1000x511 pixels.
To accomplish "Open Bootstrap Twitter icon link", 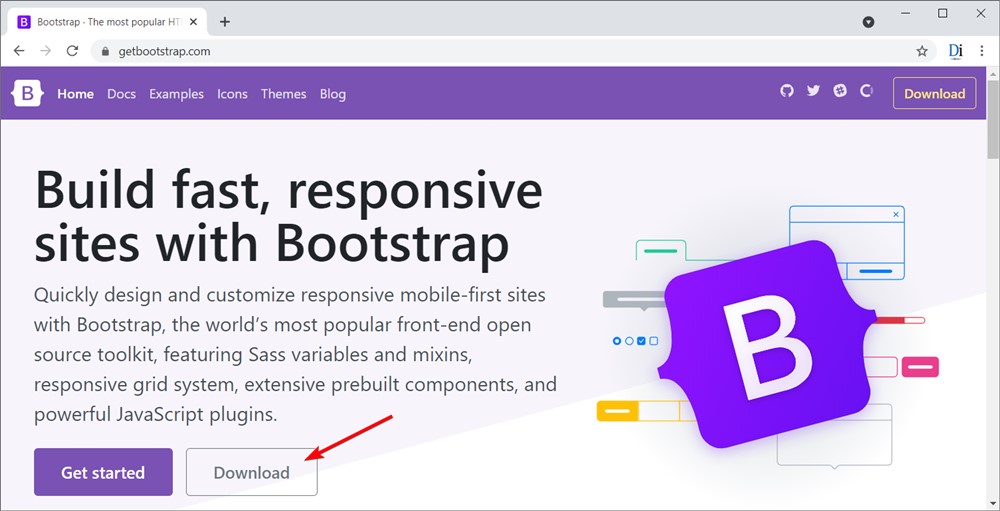I will (813, 91).
